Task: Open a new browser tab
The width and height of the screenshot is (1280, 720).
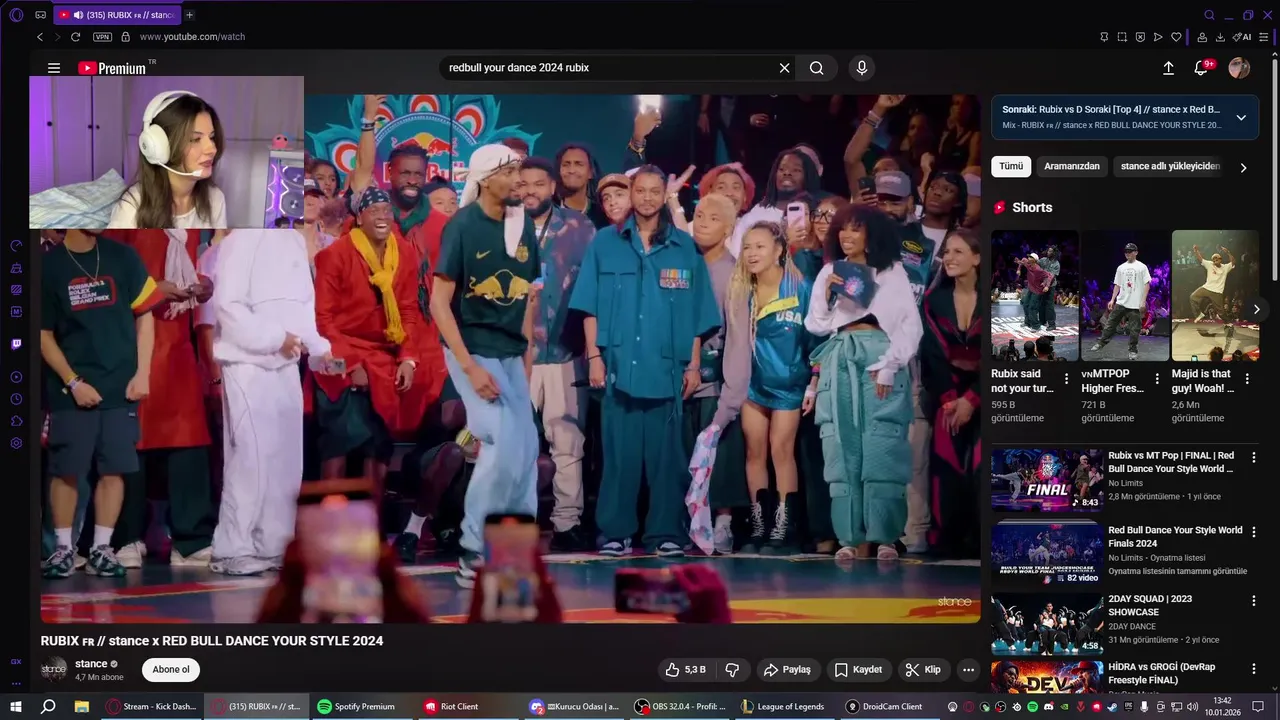Action: click(189, 15)
